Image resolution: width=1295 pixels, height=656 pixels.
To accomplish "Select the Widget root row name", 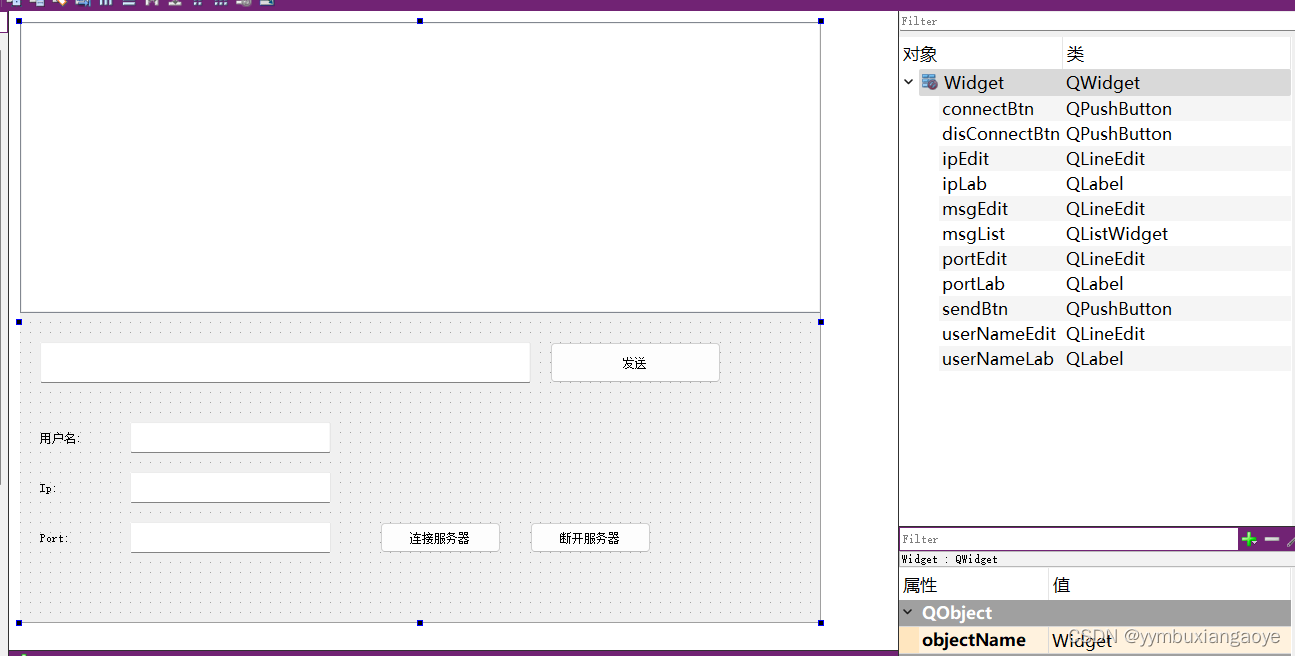I will pos(974,83).
